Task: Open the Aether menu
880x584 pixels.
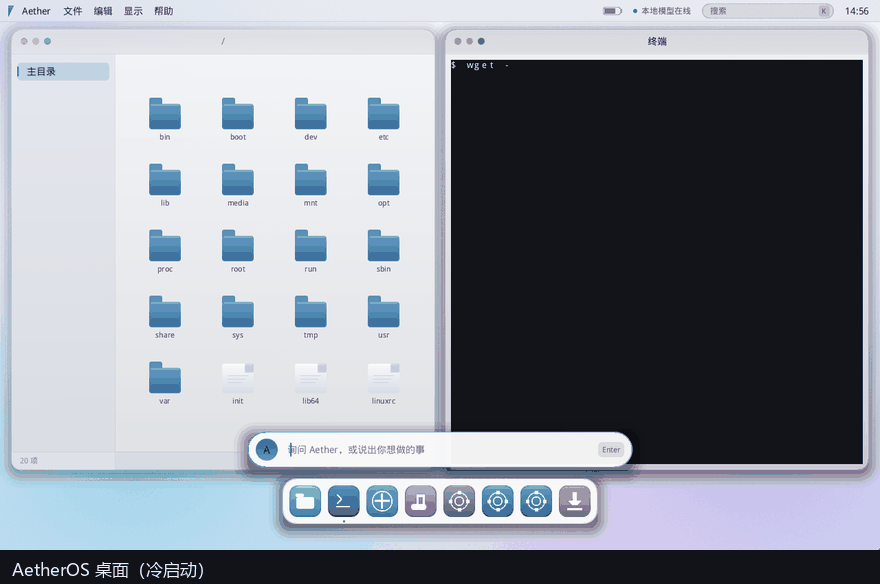Action: (36, 11)
